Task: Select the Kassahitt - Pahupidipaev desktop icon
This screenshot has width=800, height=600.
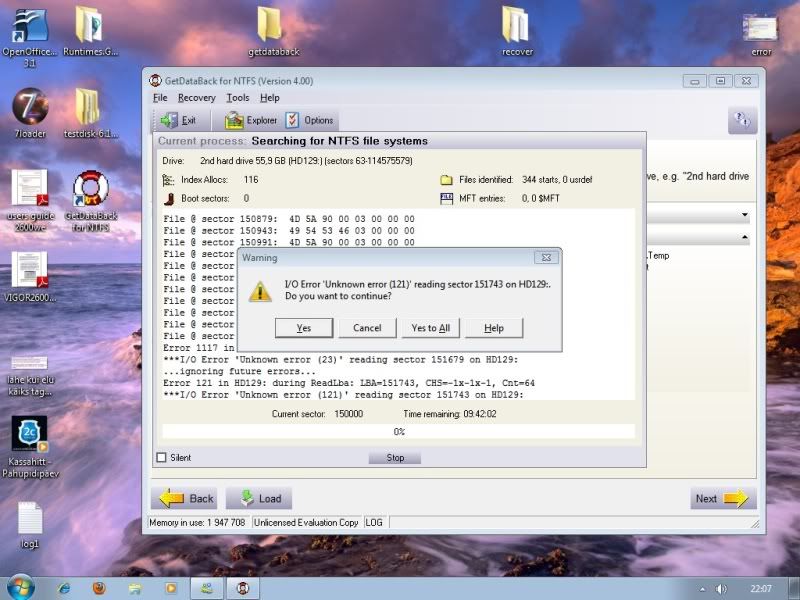Action: pos(30,447)
